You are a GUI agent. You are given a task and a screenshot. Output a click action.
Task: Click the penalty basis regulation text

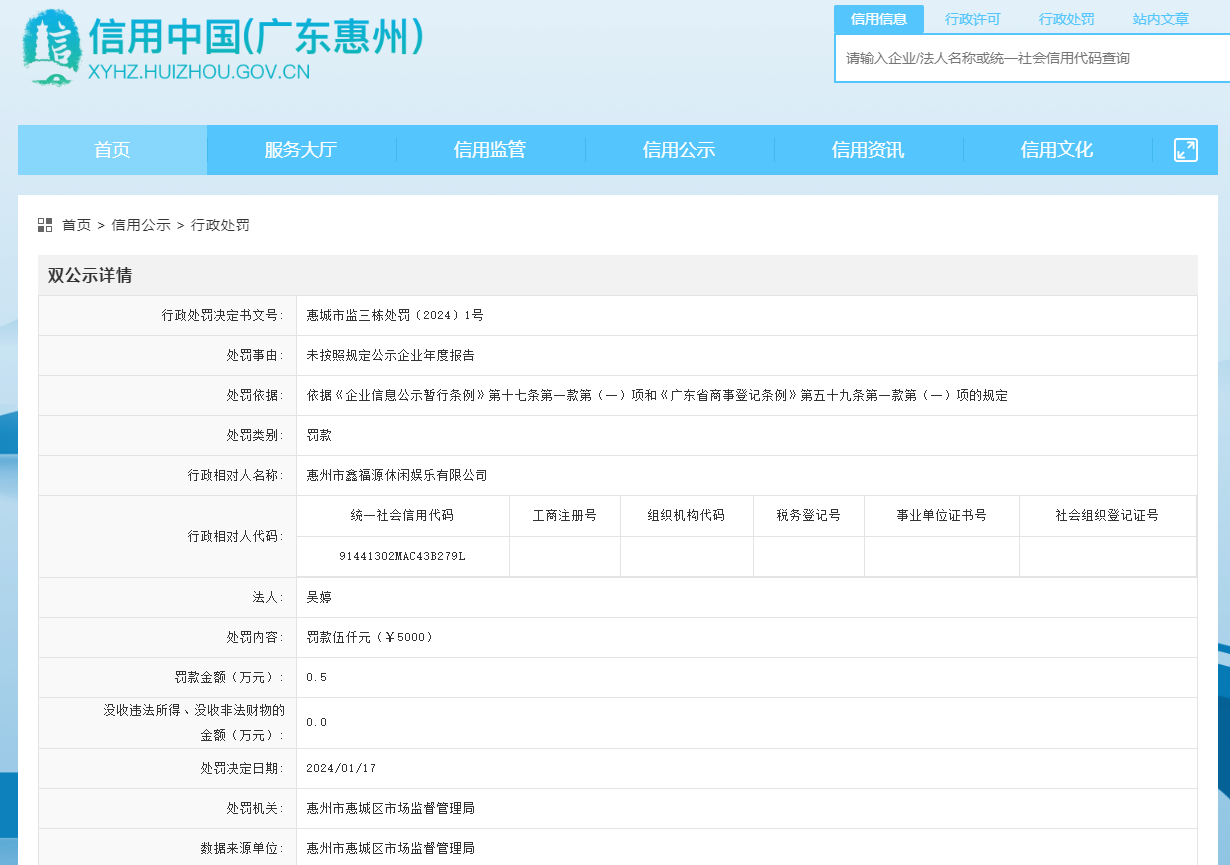[657, 395]
